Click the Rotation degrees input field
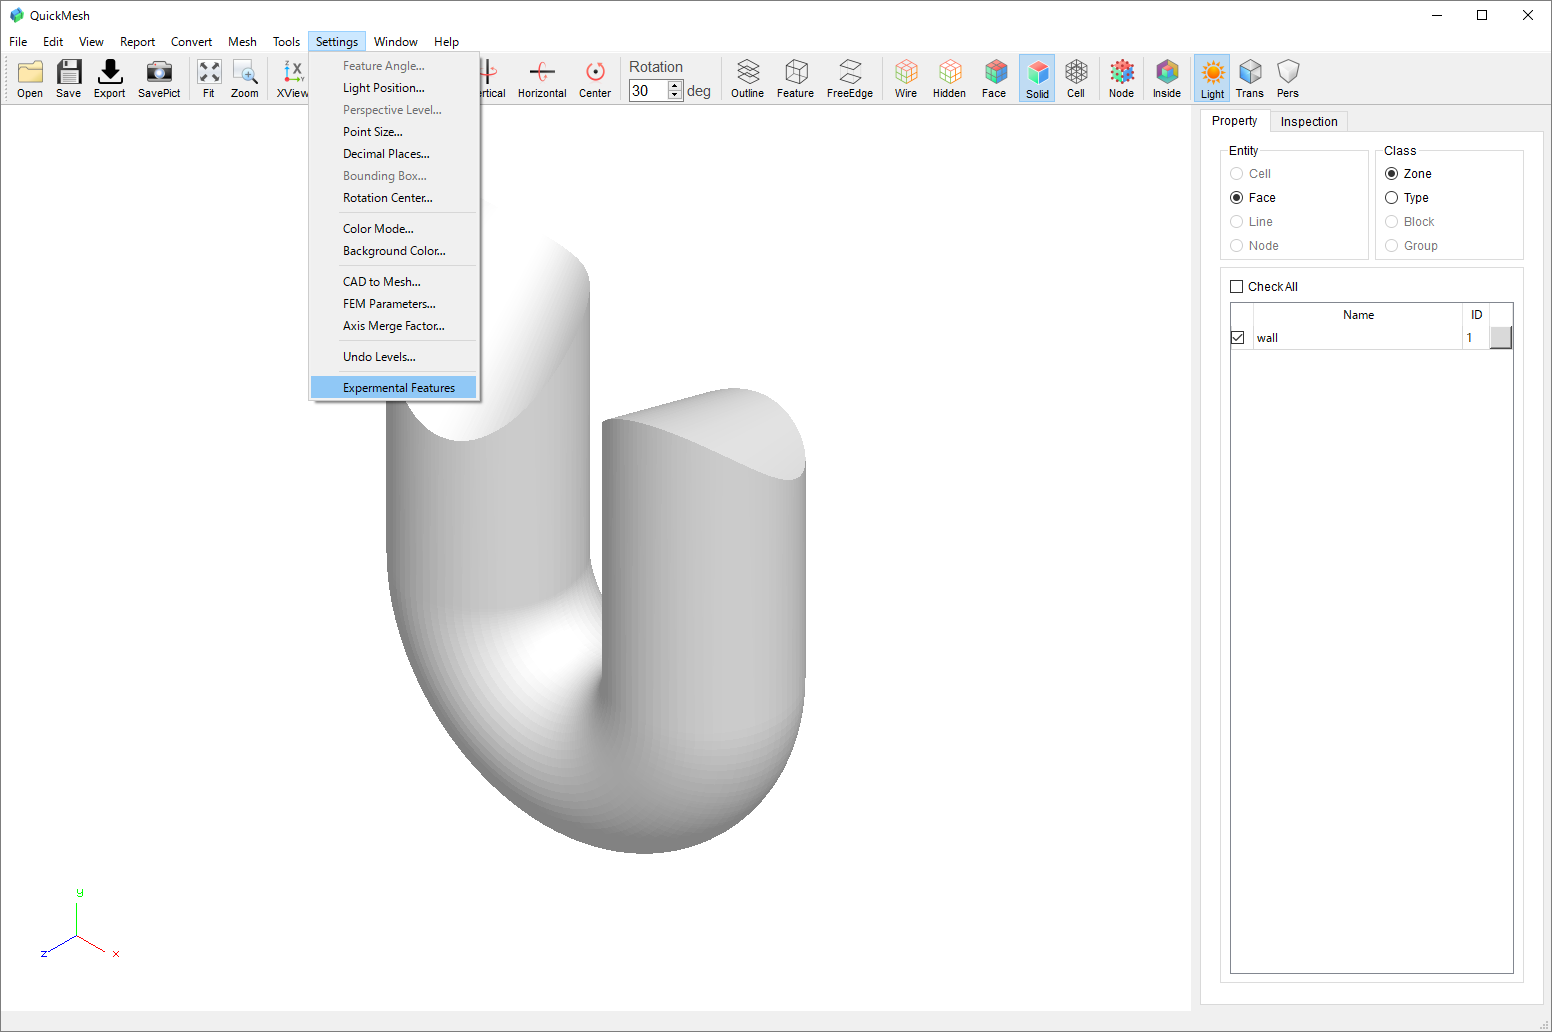Image resolution: width=1552 pixels, height=1032 pixels. [x=648, y=90]
